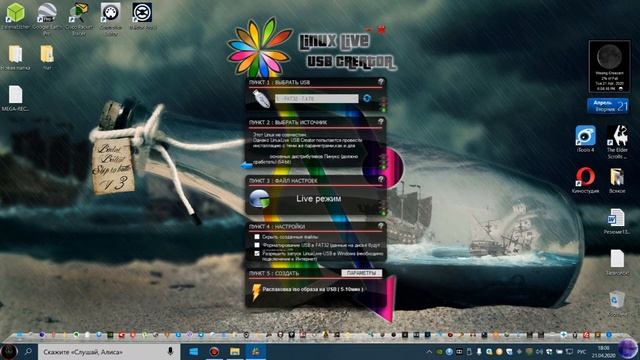Close LinuxLive USB Creator with red star
The width and height of the screenshot is (640, 360).
pyautogui.click(x=381, y=29)
